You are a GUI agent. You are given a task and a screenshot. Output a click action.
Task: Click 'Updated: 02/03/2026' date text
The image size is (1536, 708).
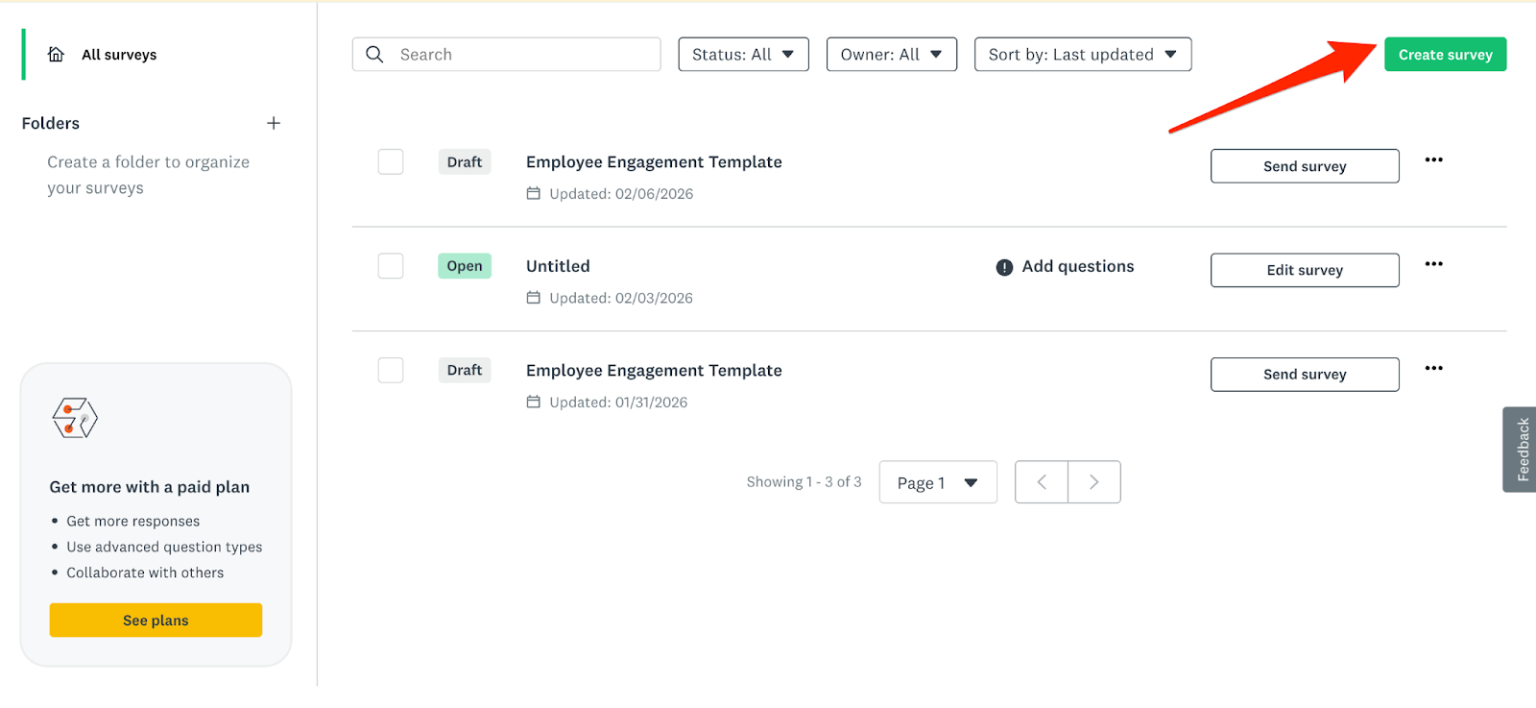point(621,298)
